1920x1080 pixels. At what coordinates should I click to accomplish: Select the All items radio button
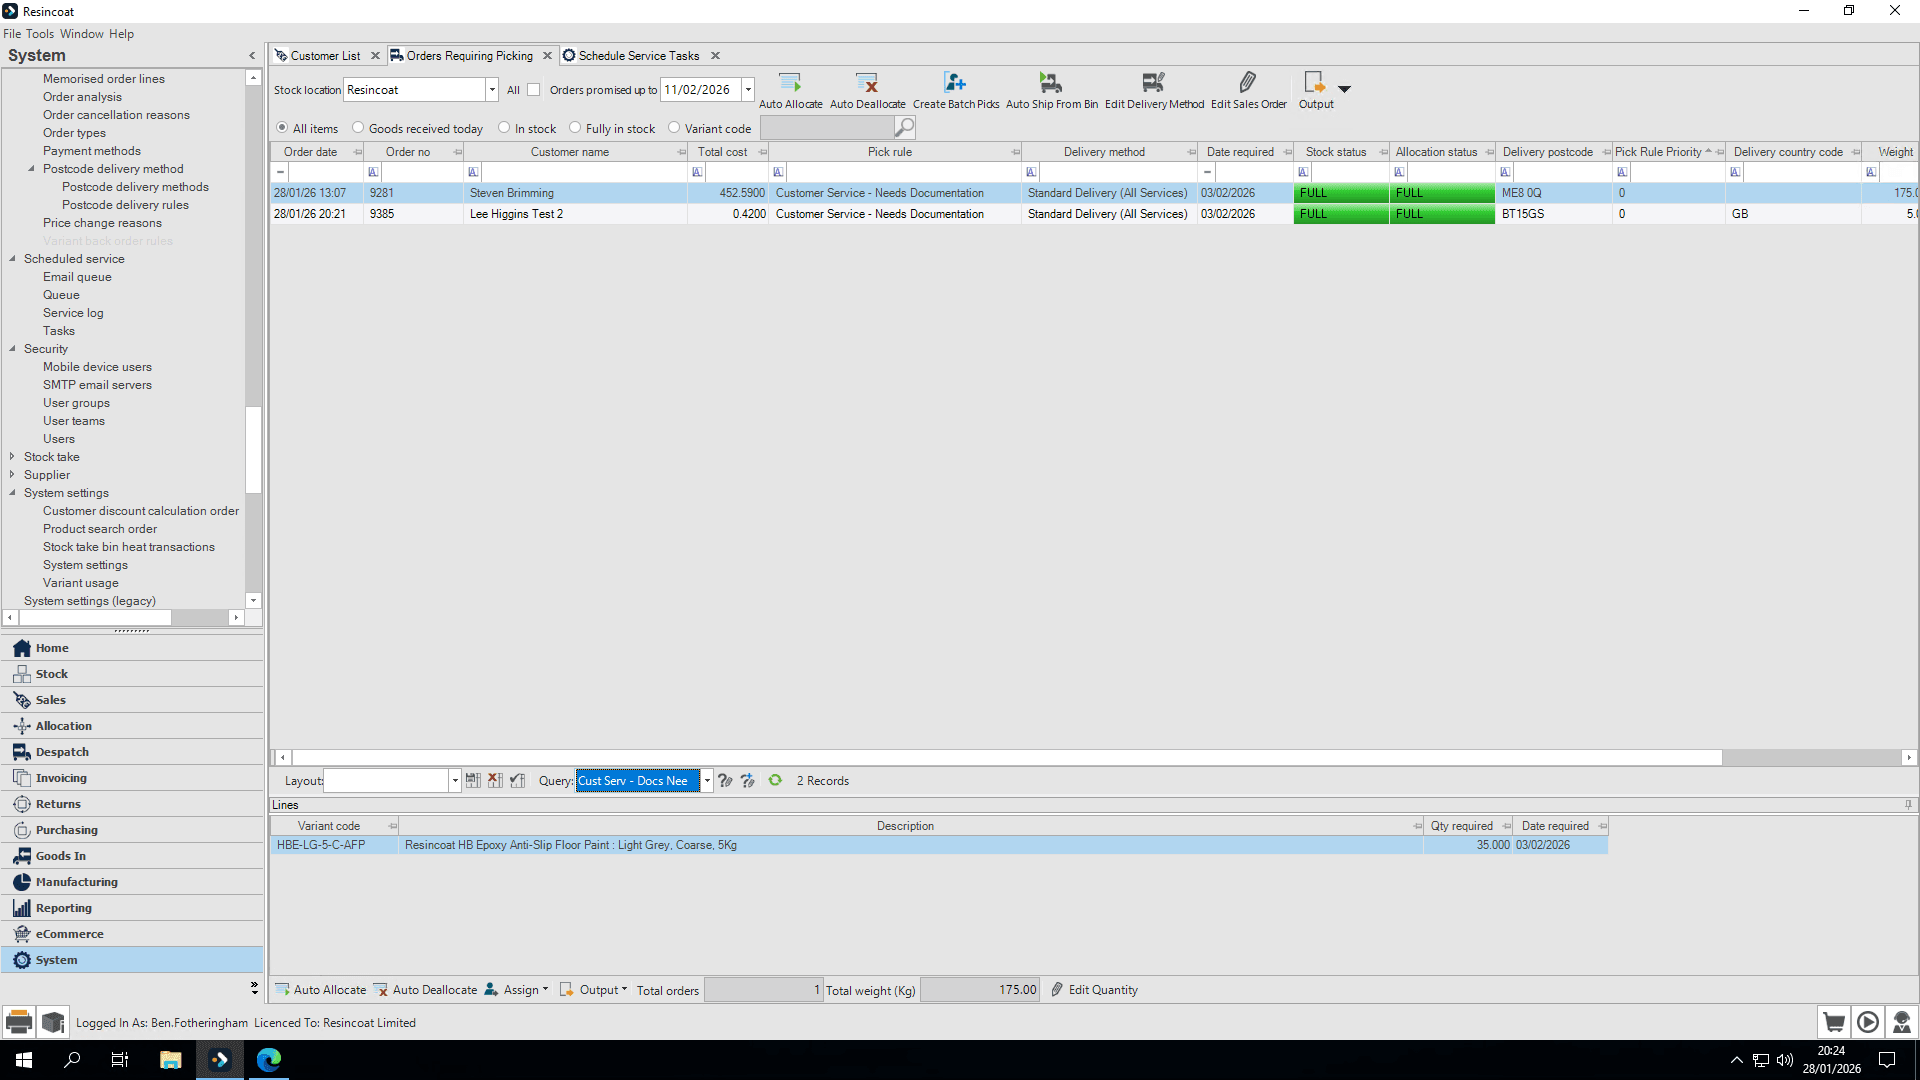click(282, 128)
